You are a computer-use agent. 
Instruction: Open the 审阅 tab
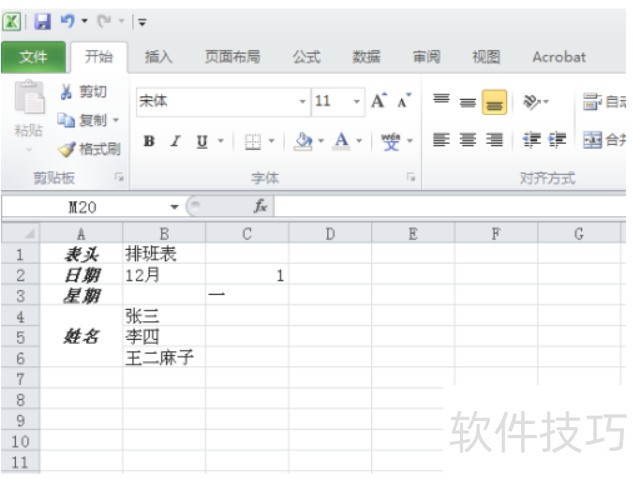(x=426, y=57)
